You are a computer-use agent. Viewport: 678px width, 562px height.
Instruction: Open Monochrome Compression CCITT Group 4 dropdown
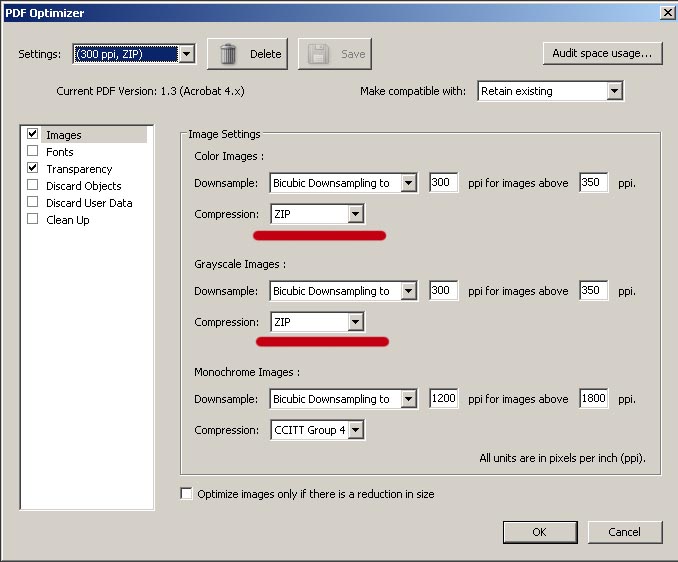(355, 430)
